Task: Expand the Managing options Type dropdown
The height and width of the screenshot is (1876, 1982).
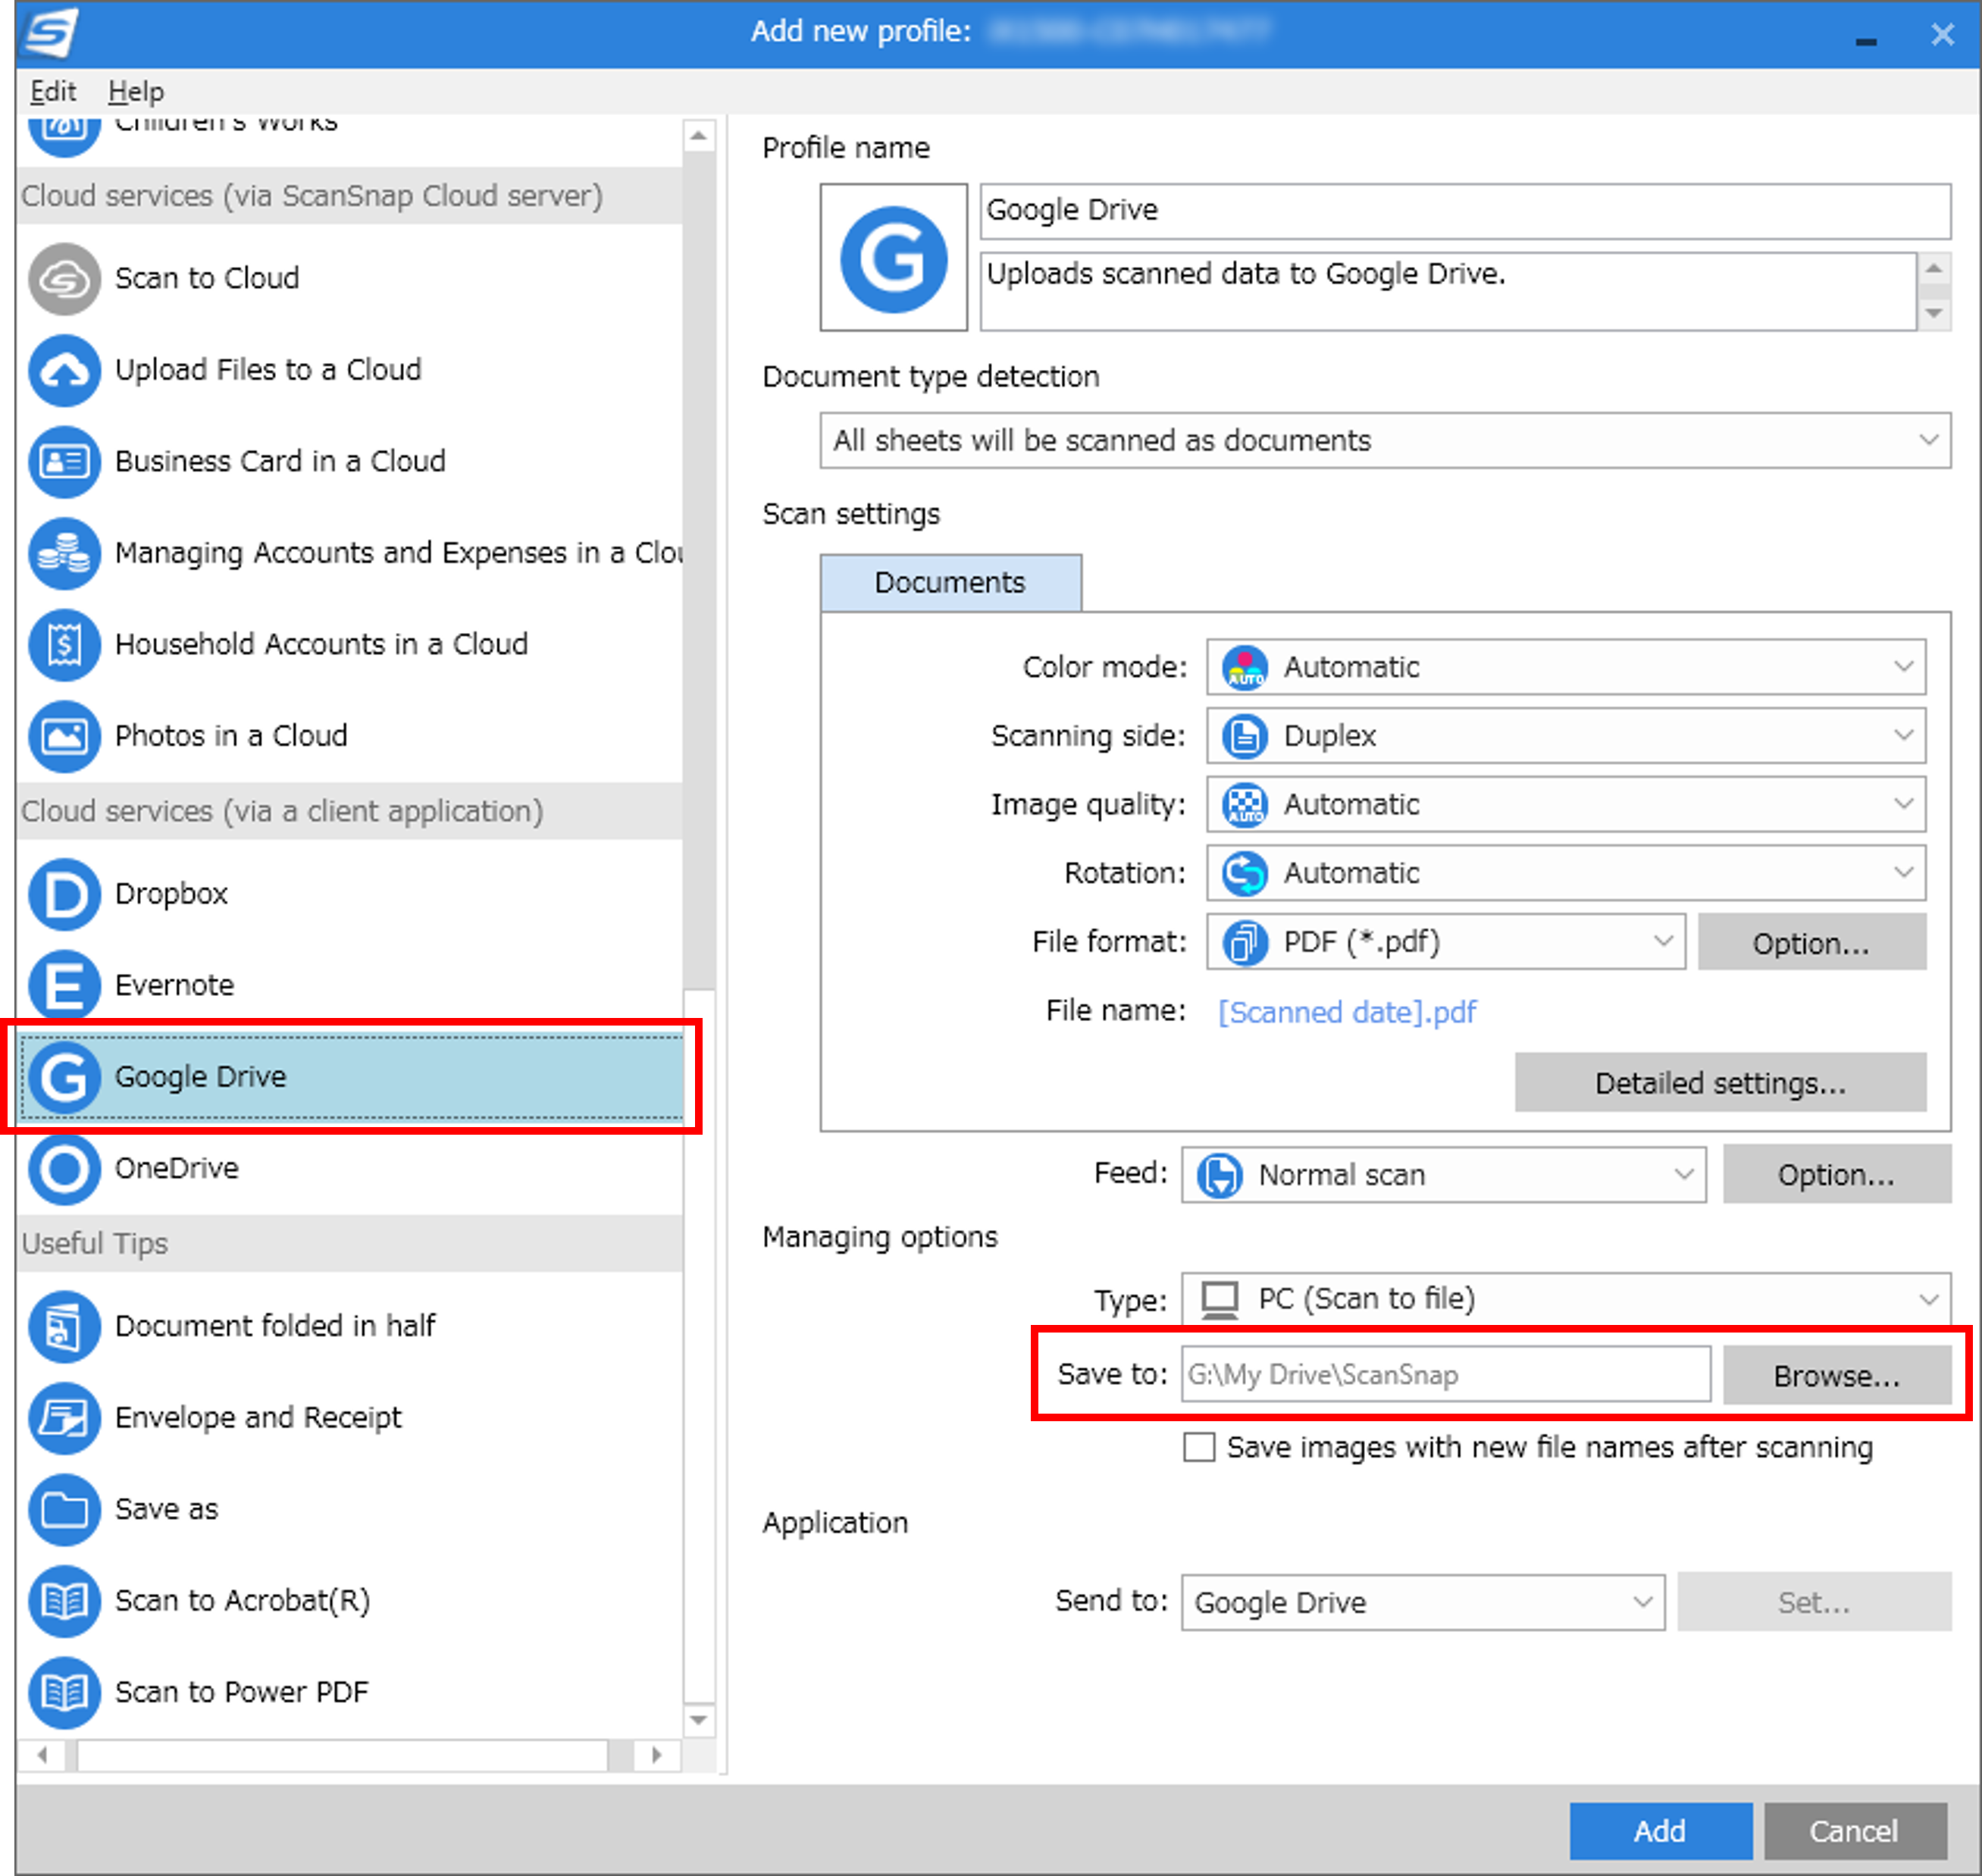Action: coord(1566,1300)
